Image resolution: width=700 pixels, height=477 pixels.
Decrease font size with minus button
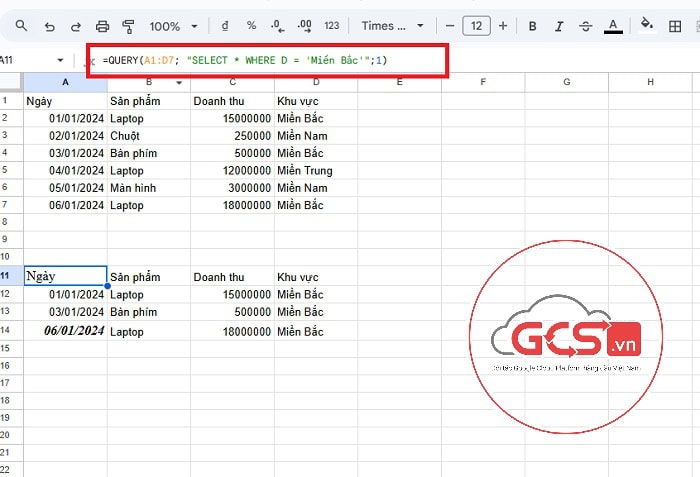click(450, 26)
